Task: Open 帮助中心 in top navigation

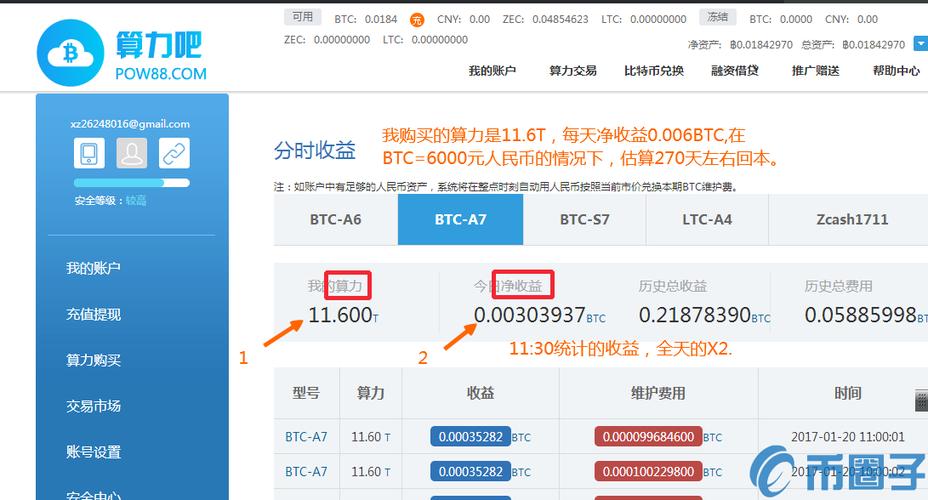Action: point(896,71)
